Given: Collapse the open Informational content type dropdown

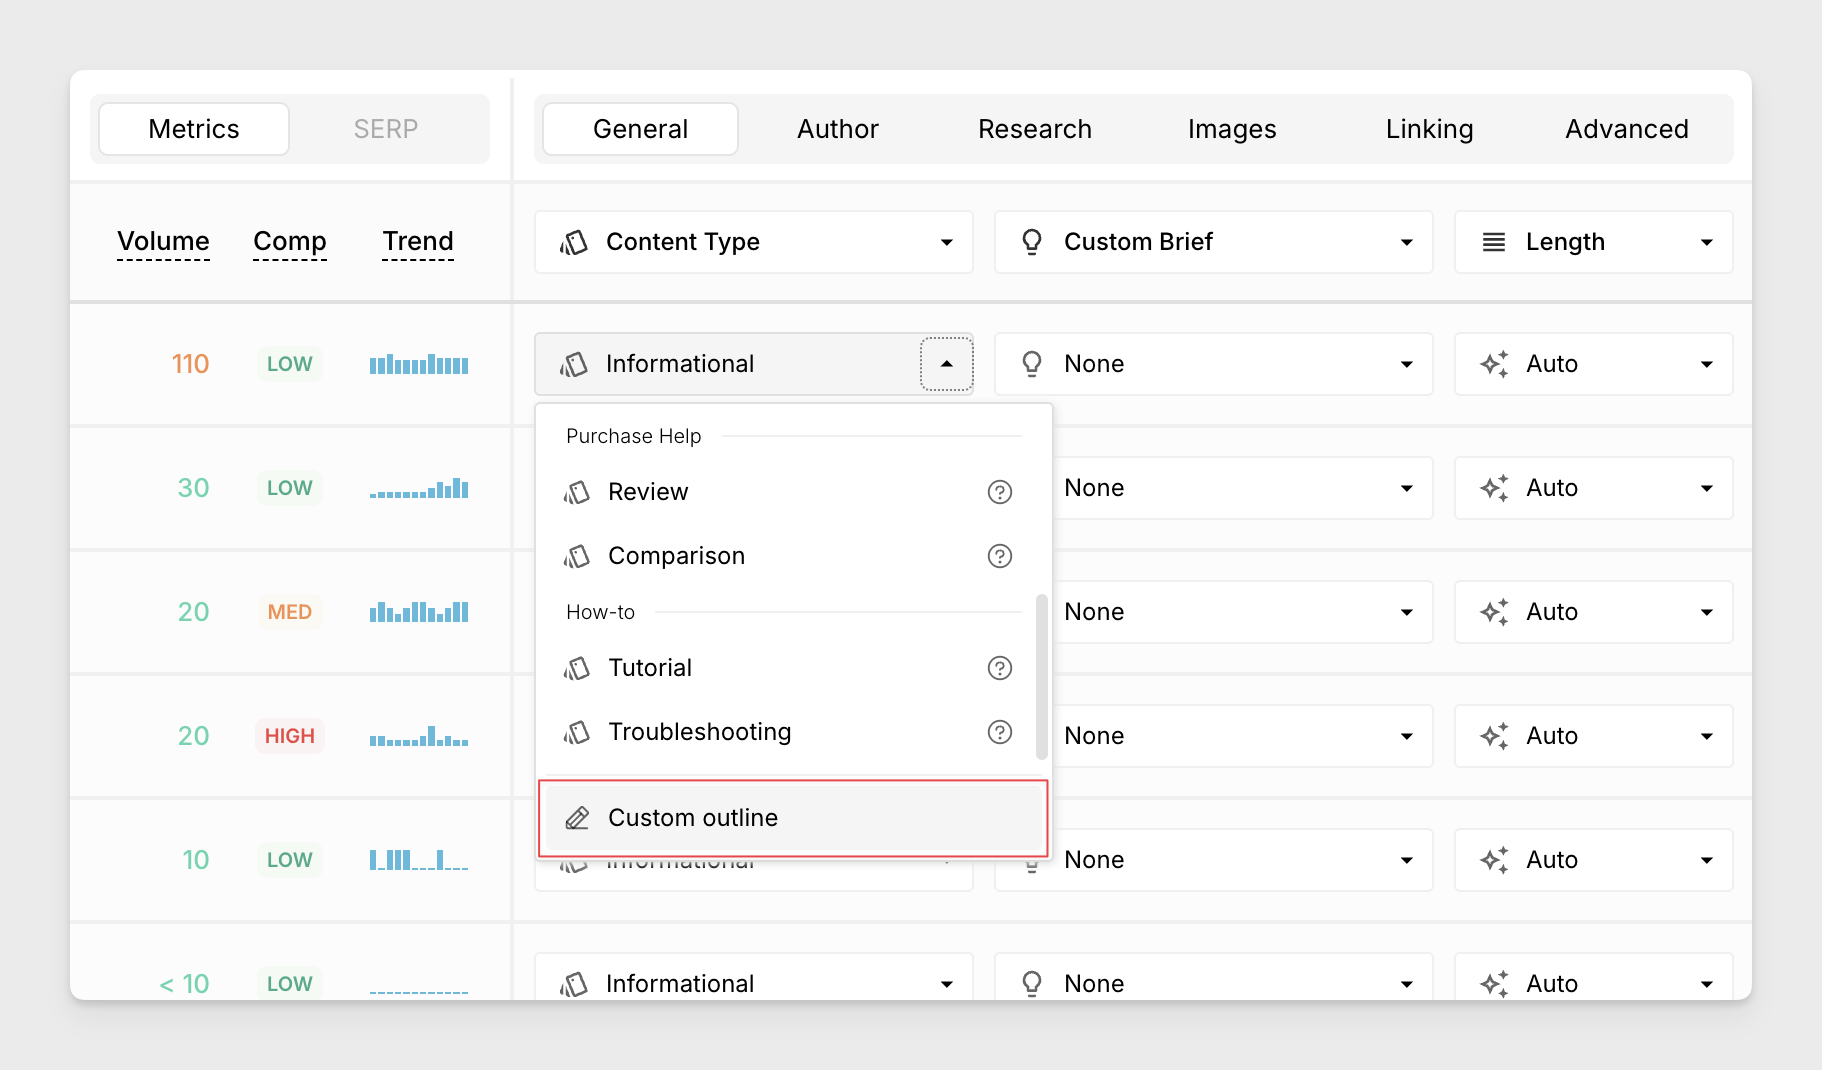Looking at the screenshot, I should click(x=946, y=364).
